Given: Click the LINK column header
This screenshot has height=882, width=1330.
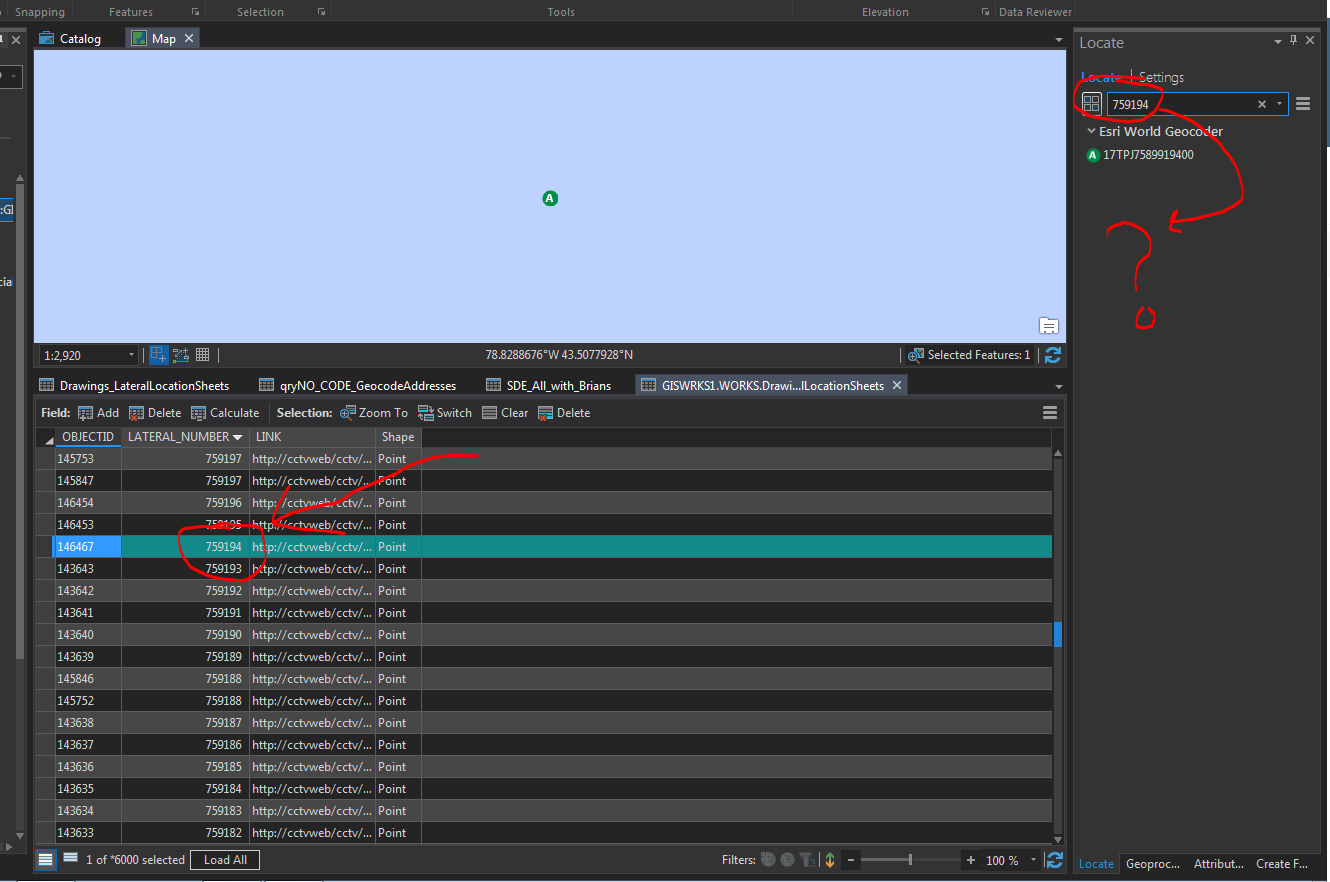Looking at the screenshot, I should [x=312, y=437].
